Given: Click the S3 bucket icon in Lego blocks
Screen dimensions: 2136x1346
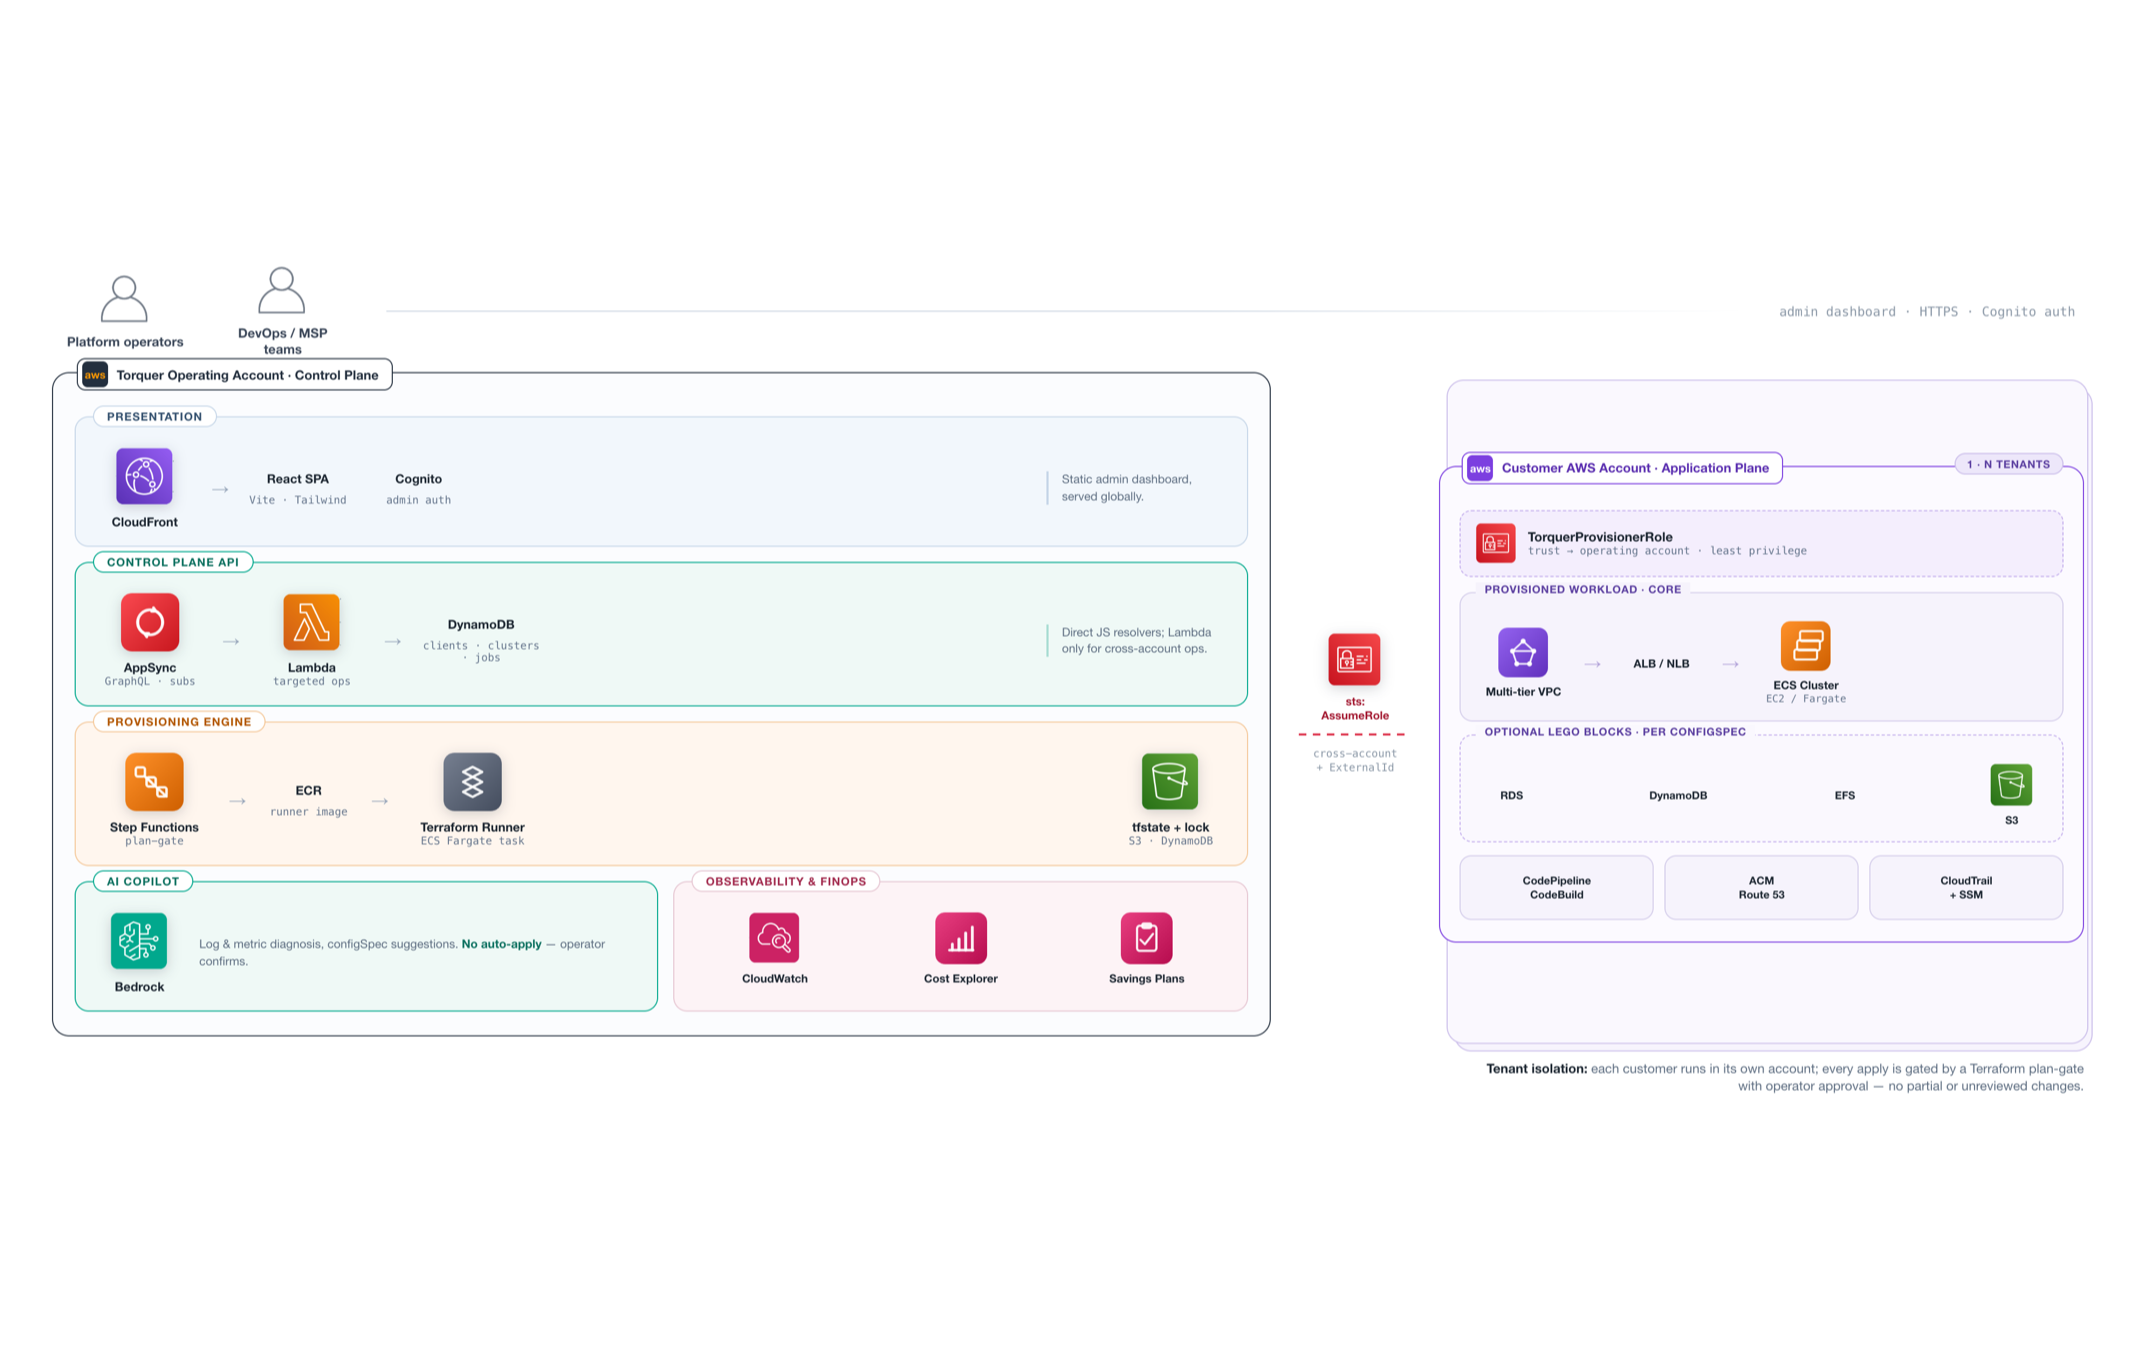Looking at the screenshot, I should pyautogui.click(x=2011, y=785).
